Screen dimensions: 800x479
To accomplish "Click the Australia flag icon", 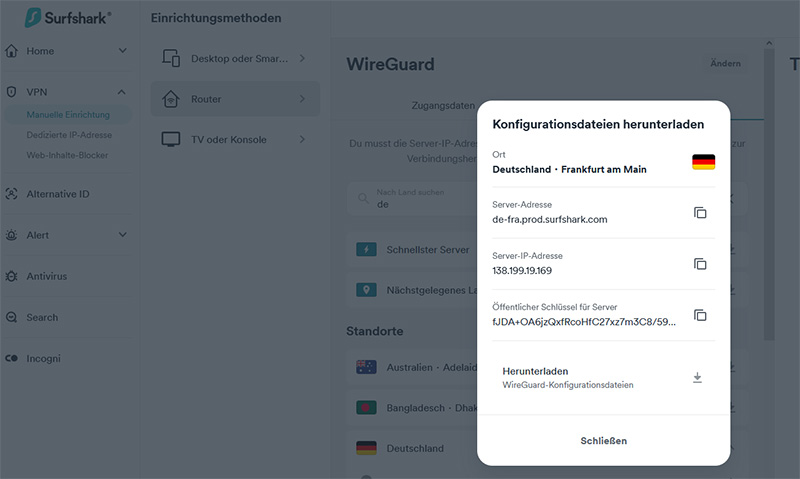I will point(366,367).
